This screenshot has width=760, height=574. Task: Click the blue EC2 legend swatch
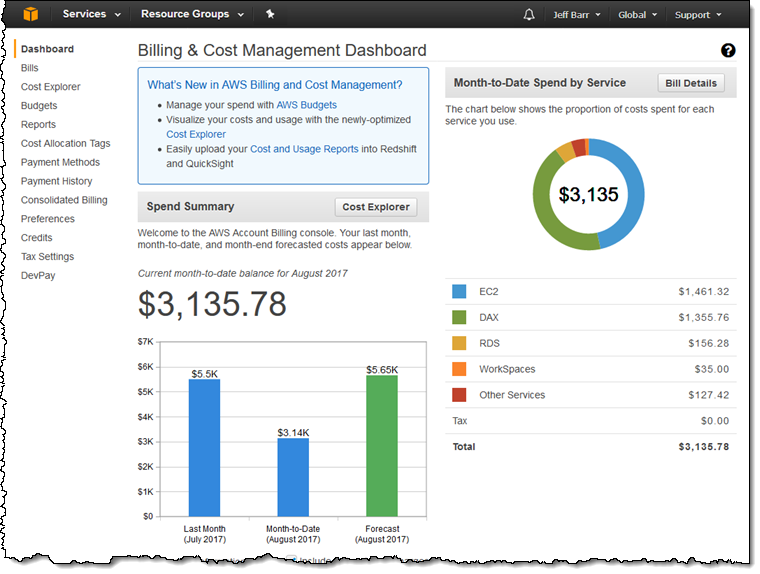[x=459, y=291]
